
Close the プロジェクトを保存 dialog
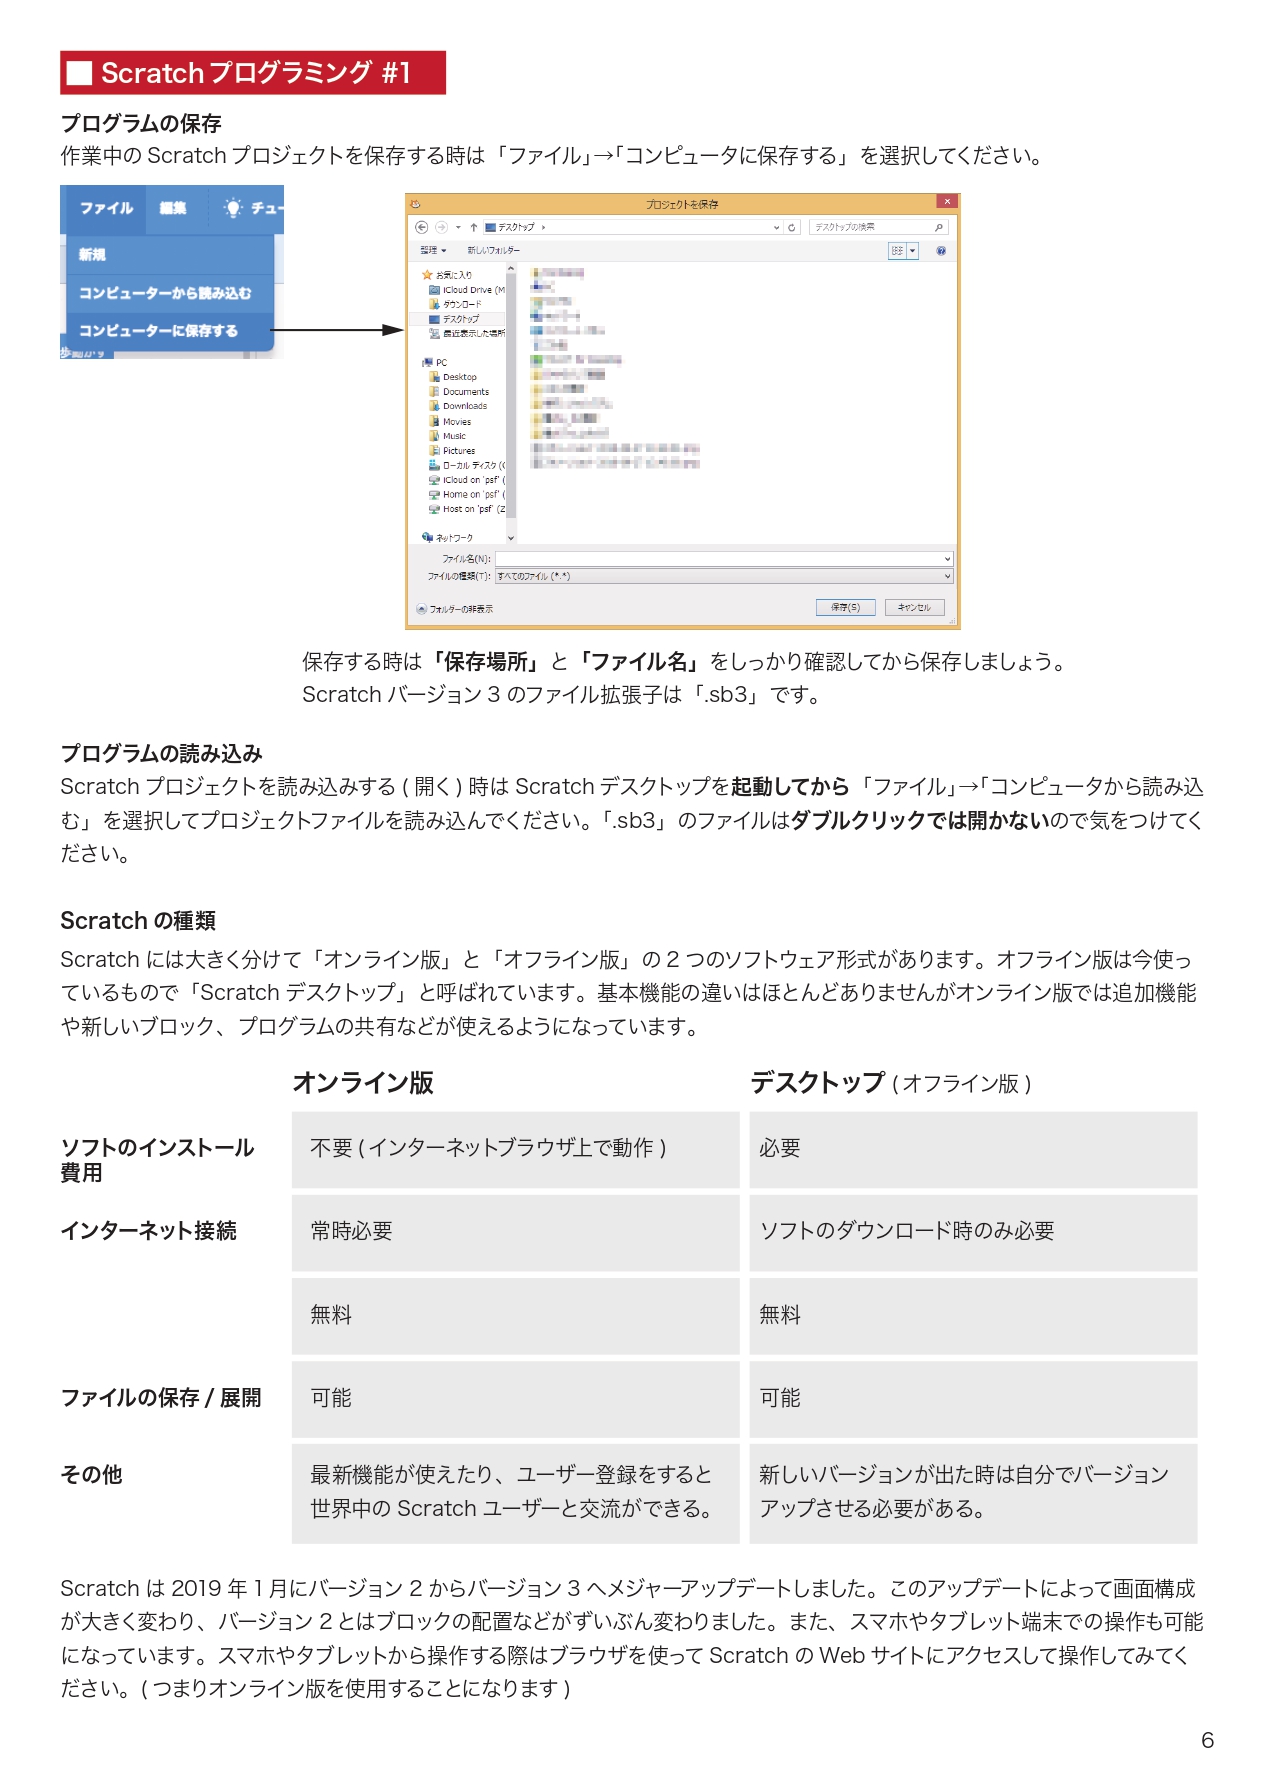click(947, 202)
